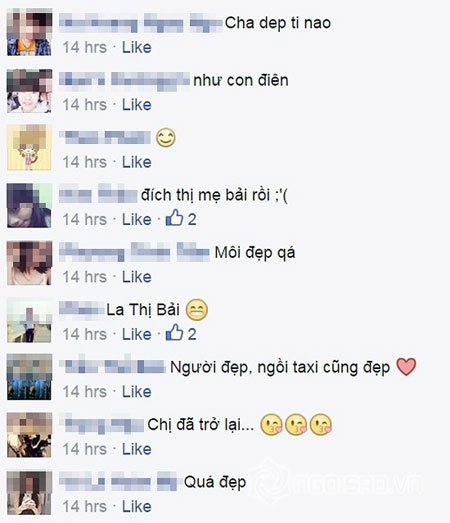Screen dimensions: 450x523
Task: Open cartoon avatar of the smiley-only commenter
Action: pyautogui.click(x=29, y=147)
